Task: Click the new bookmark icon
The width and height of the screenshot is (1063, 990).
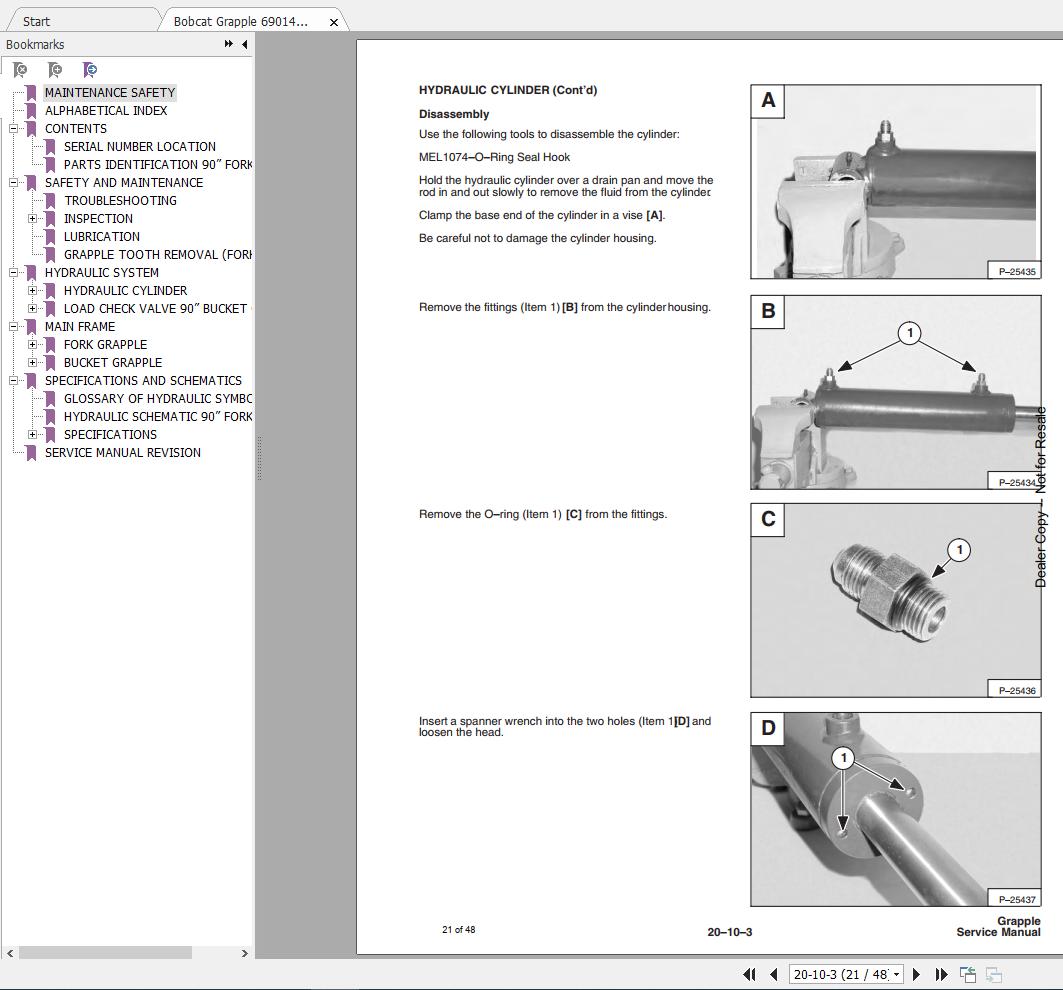Action: 55,70
